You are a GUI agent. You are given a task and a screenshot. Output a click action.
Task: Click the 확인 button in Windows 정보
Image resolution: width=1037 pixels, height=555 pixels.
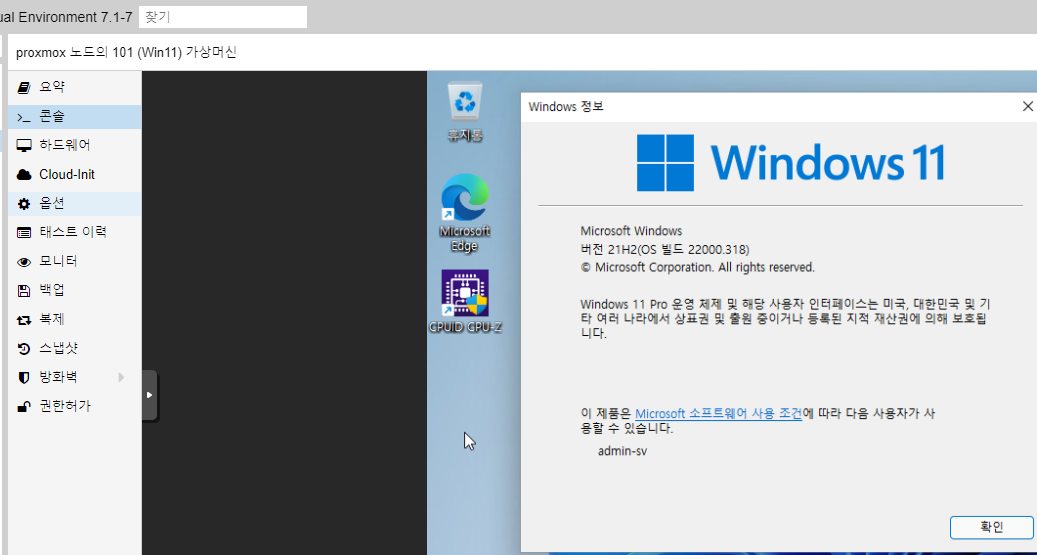991,527
